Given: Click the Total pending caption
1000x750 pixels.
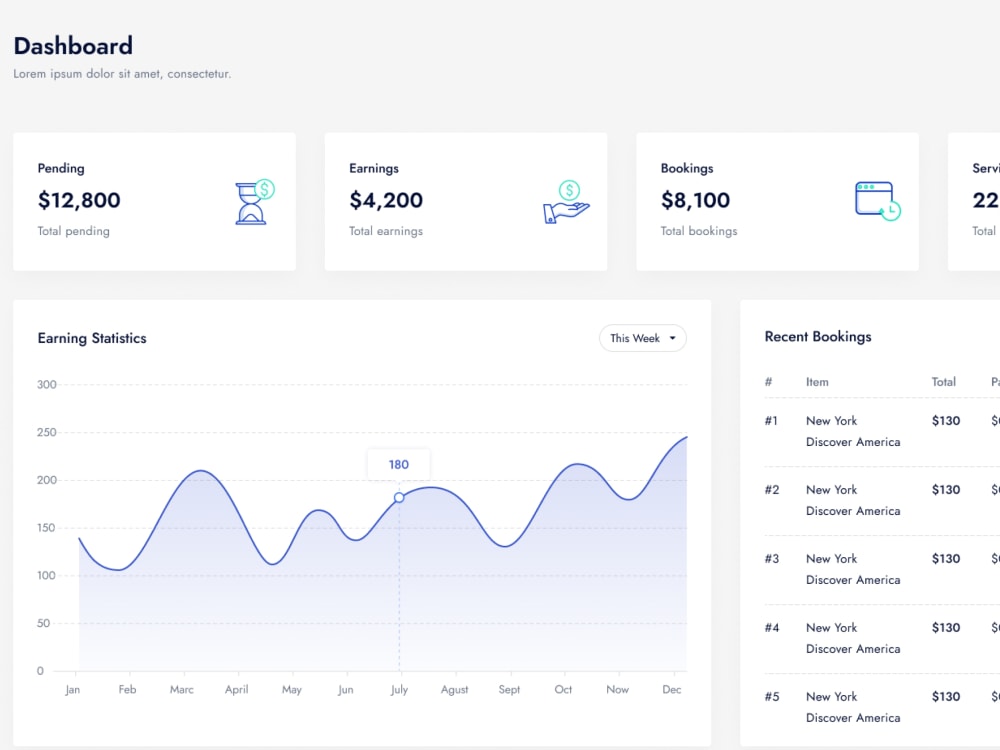Looking at the screenshot, I should click(73, 231).
